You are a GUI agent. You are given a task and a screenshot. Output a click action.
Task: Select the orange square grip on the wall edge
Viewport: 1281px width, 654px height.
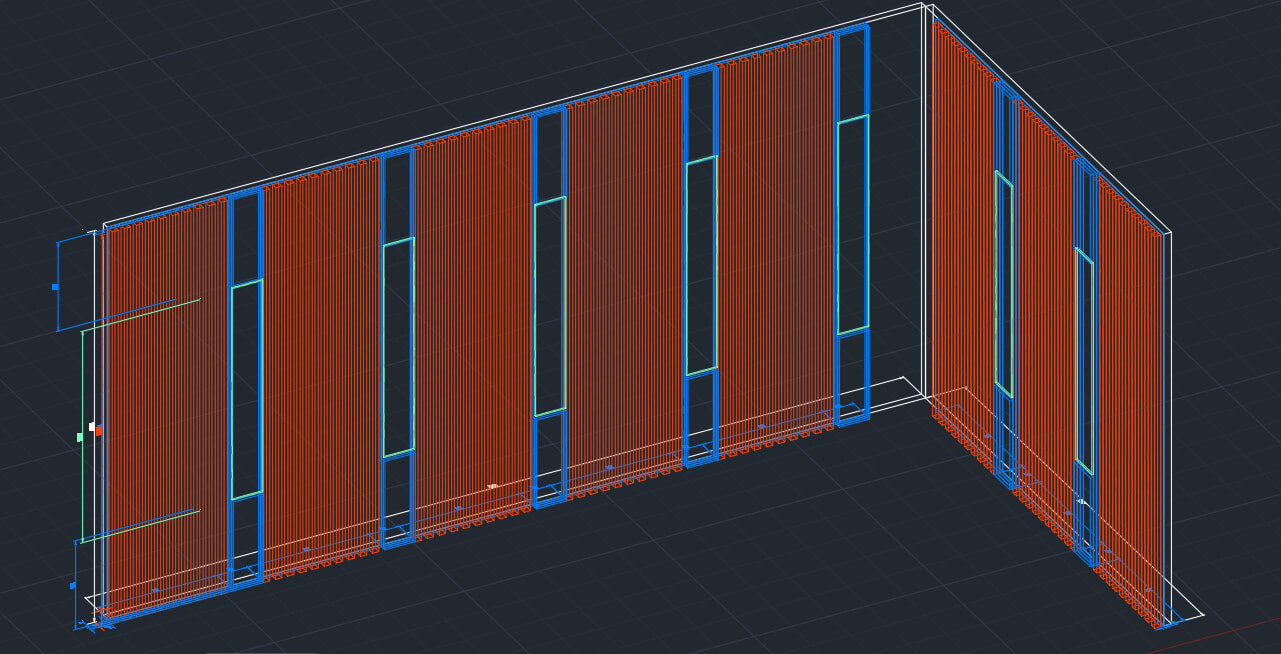pos(99,430)
